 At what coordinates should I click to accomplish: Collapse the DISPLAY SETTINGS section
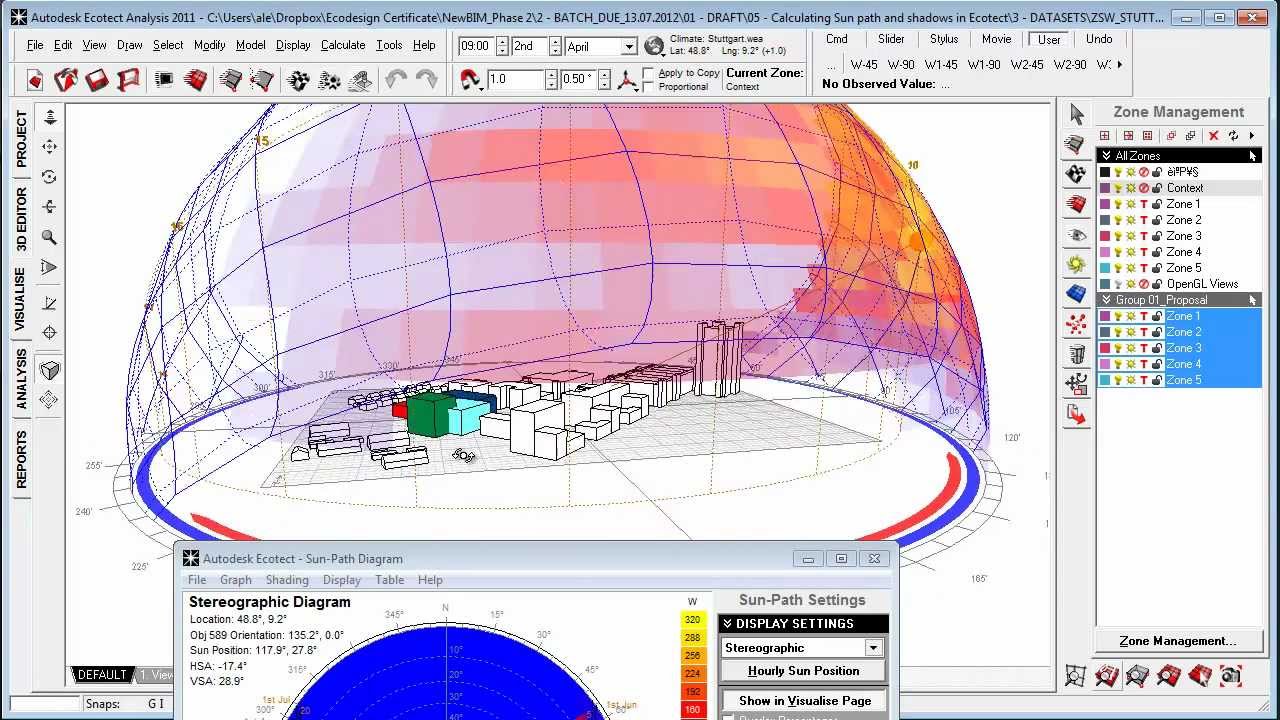(x=727, y=623)
